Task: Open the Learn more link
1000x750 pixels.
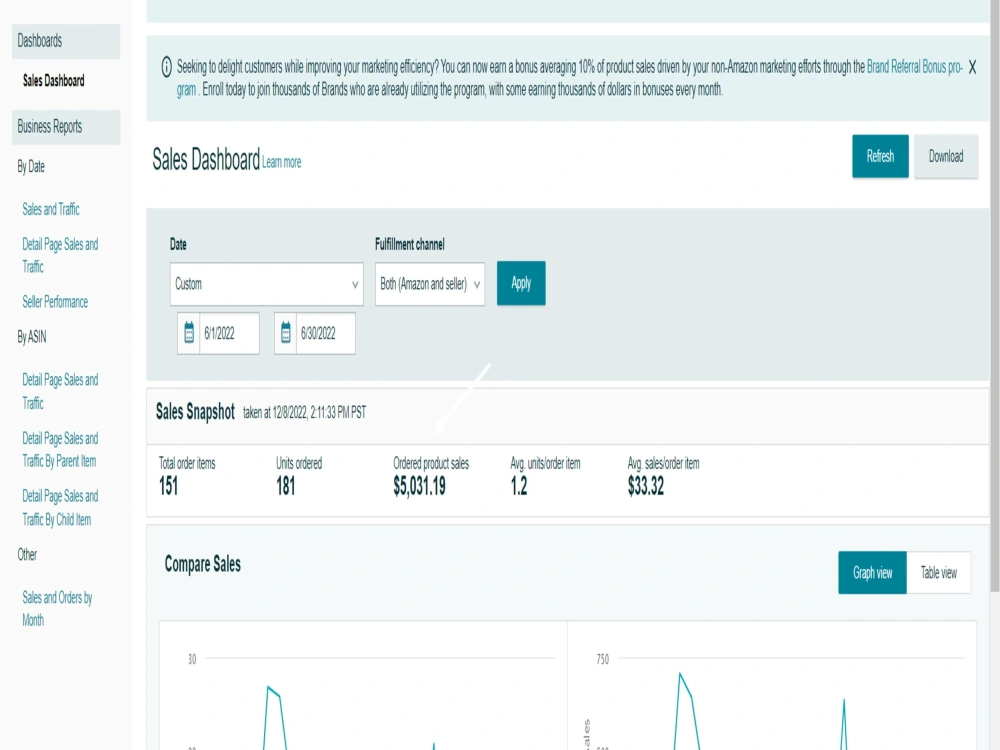Action: coord(282,163)
